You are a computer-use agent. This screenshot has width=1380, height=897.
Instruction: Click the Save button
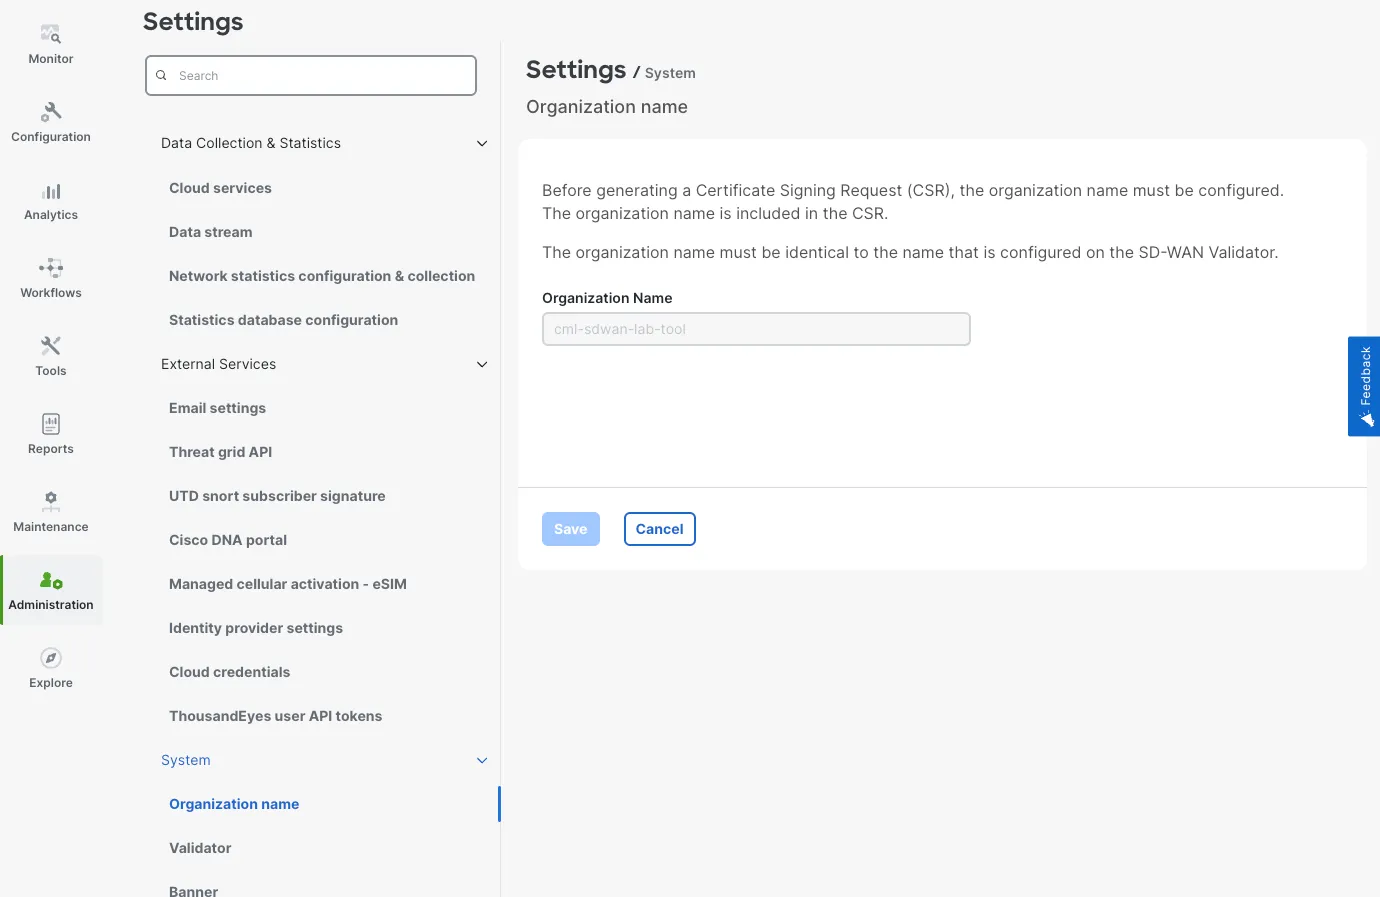click(x=571, y=529)
